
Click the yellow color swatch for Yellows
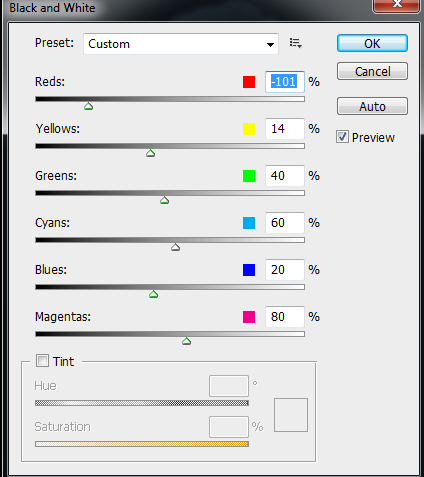(x=249, y=129)
